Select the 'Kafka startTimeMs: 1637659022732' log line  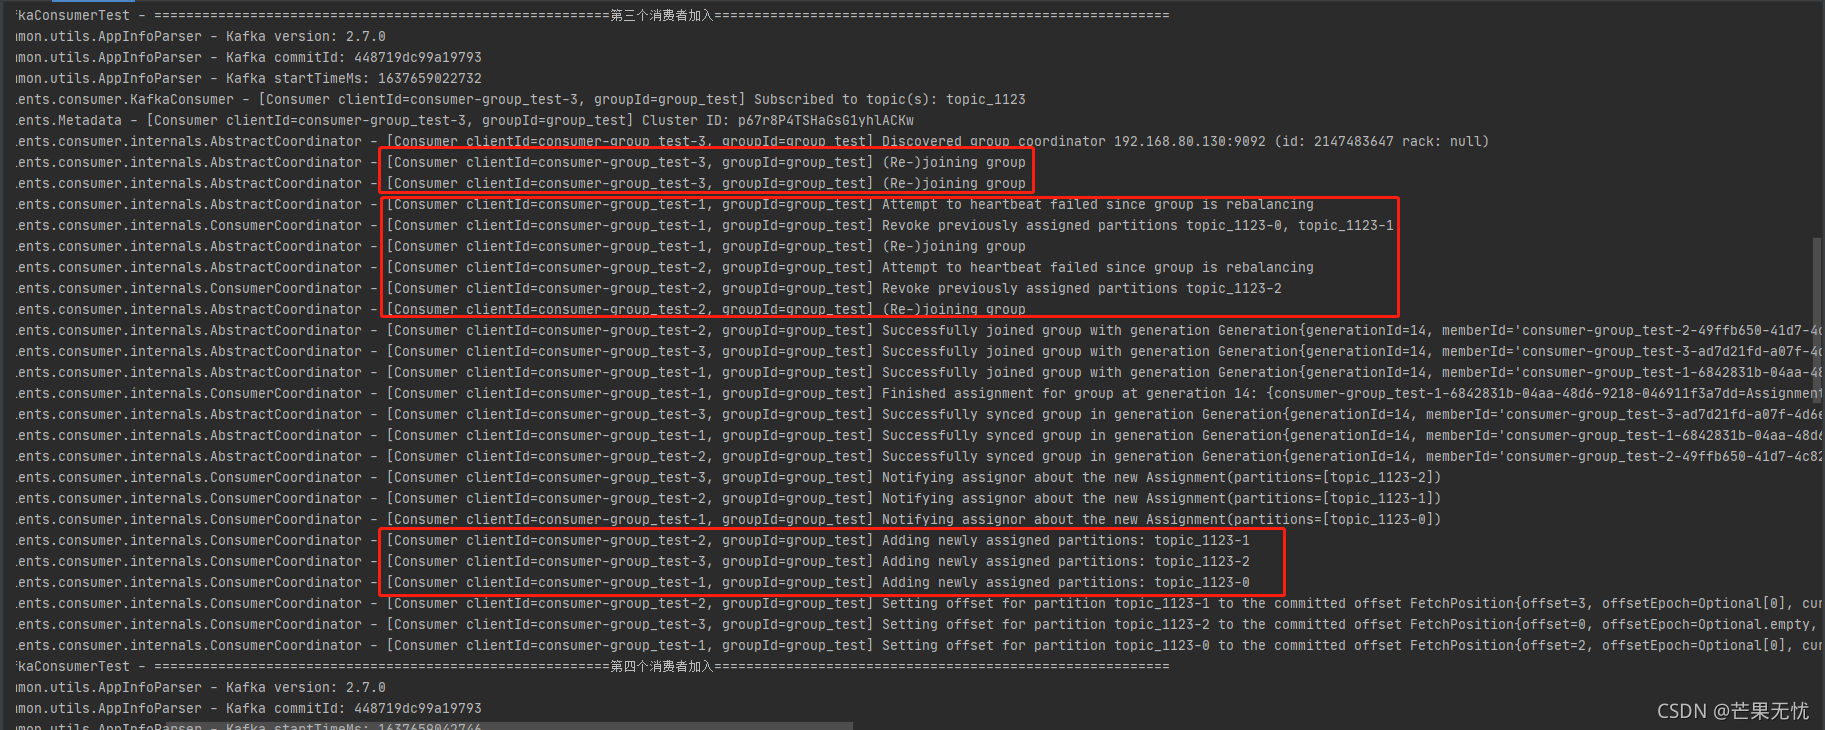point(248,78)
